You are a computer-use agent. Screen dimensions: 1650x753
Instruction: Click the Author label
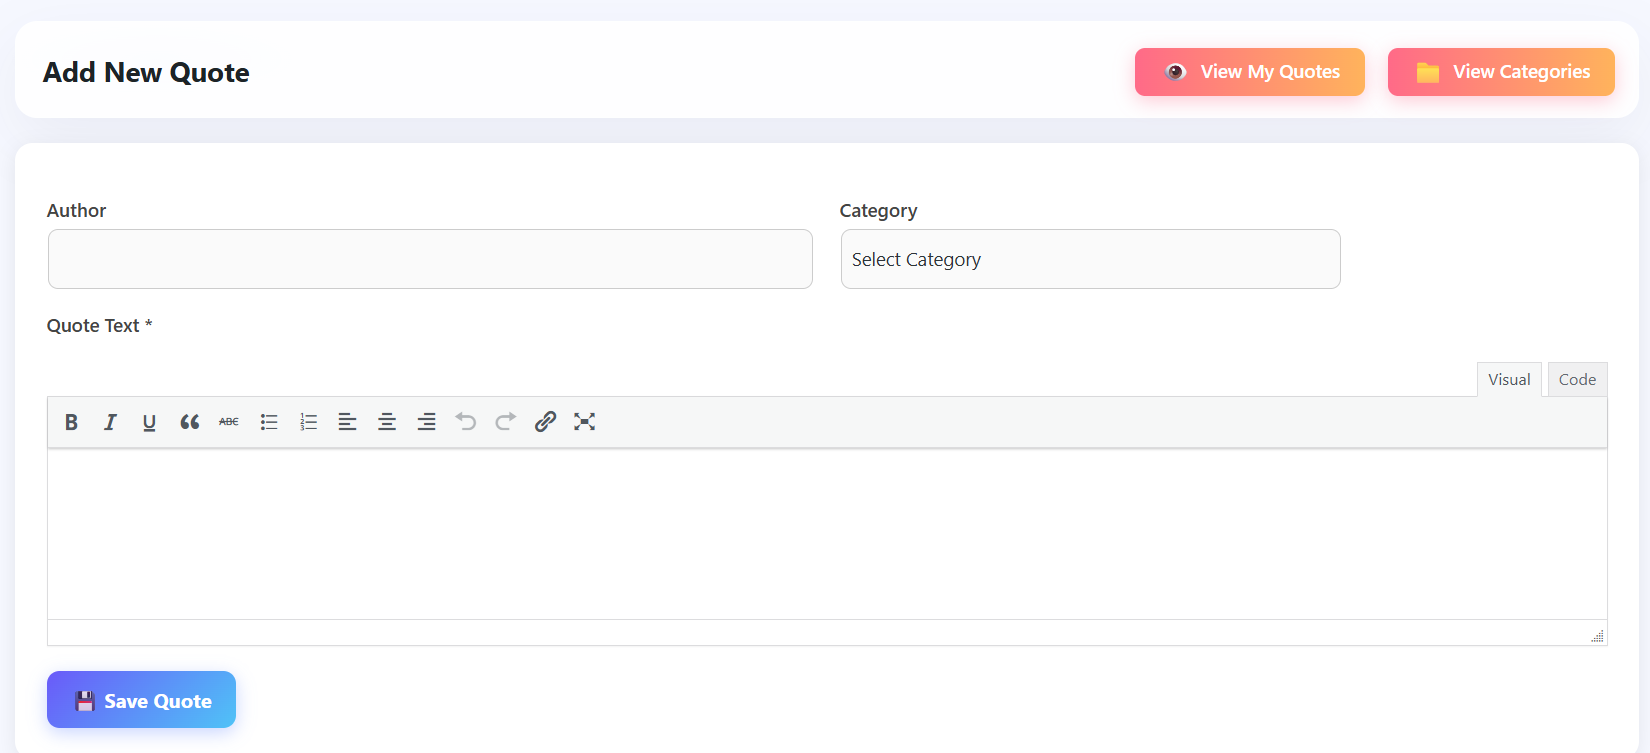76,211
